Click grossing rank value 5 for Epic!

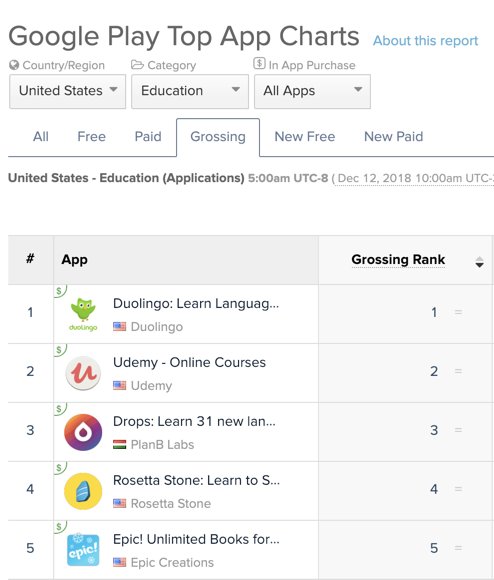tap(434, 548)
